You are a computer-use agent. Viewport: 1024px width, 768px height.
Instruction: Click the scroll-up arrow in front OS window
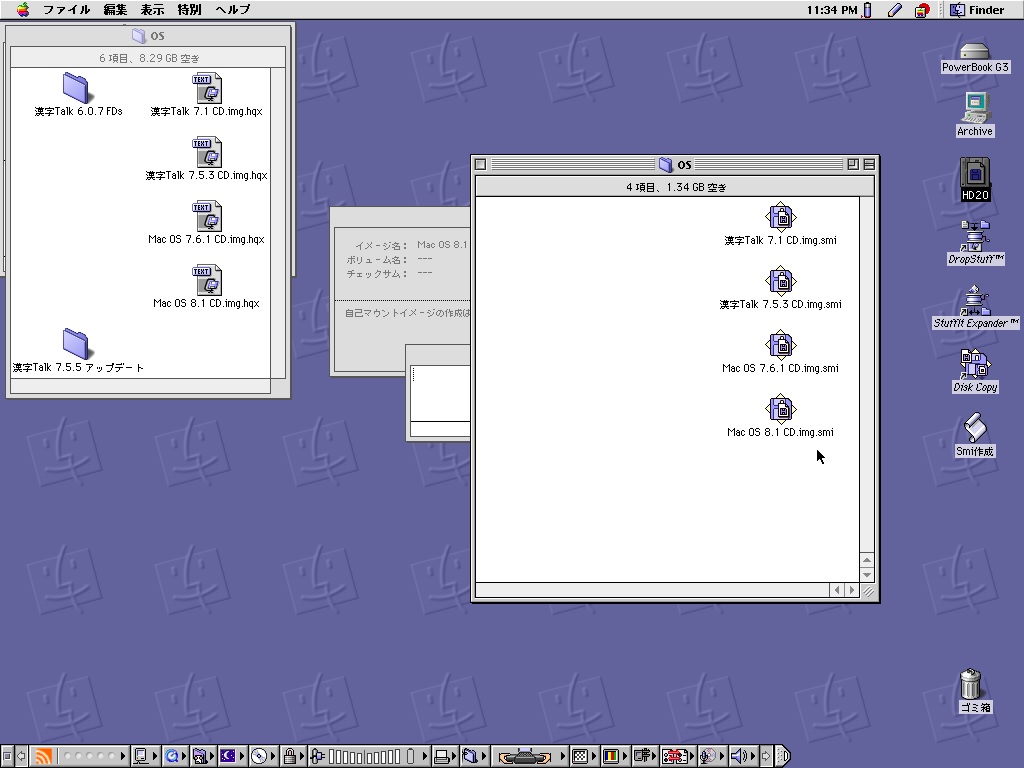click(867, 560)
